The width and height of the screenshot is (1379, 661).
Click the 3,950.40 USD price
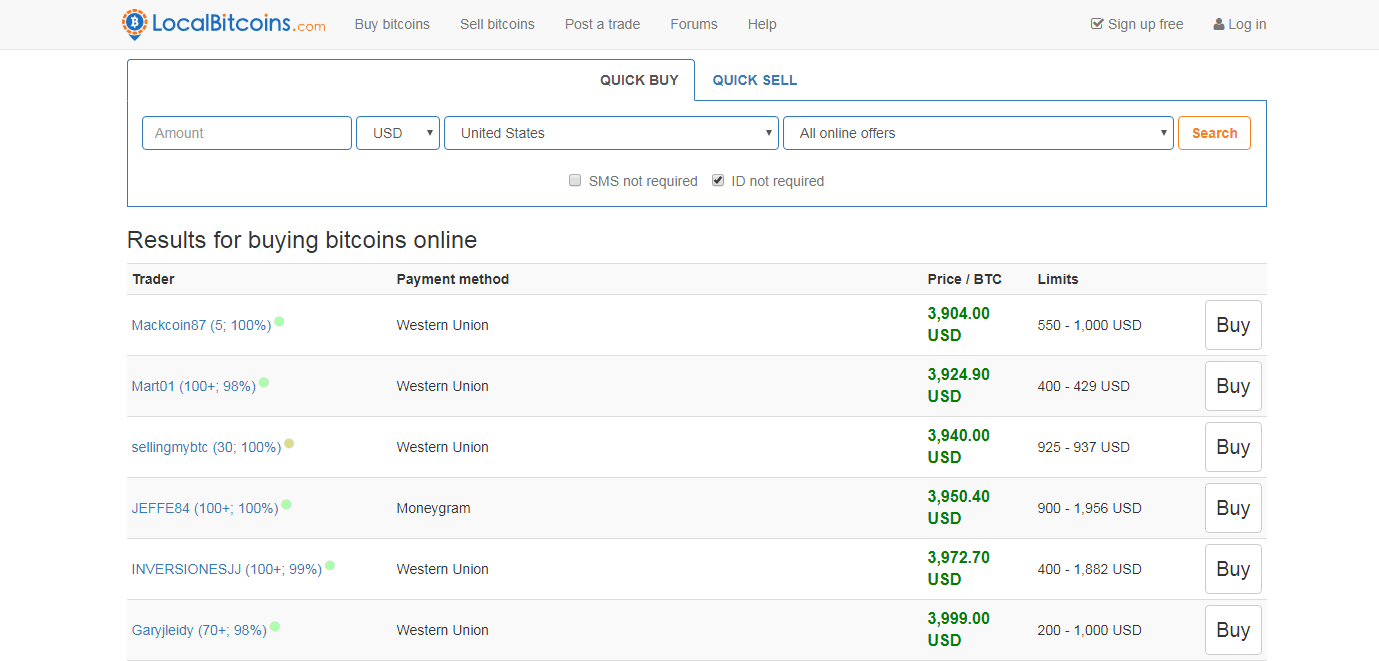(959, 507)
